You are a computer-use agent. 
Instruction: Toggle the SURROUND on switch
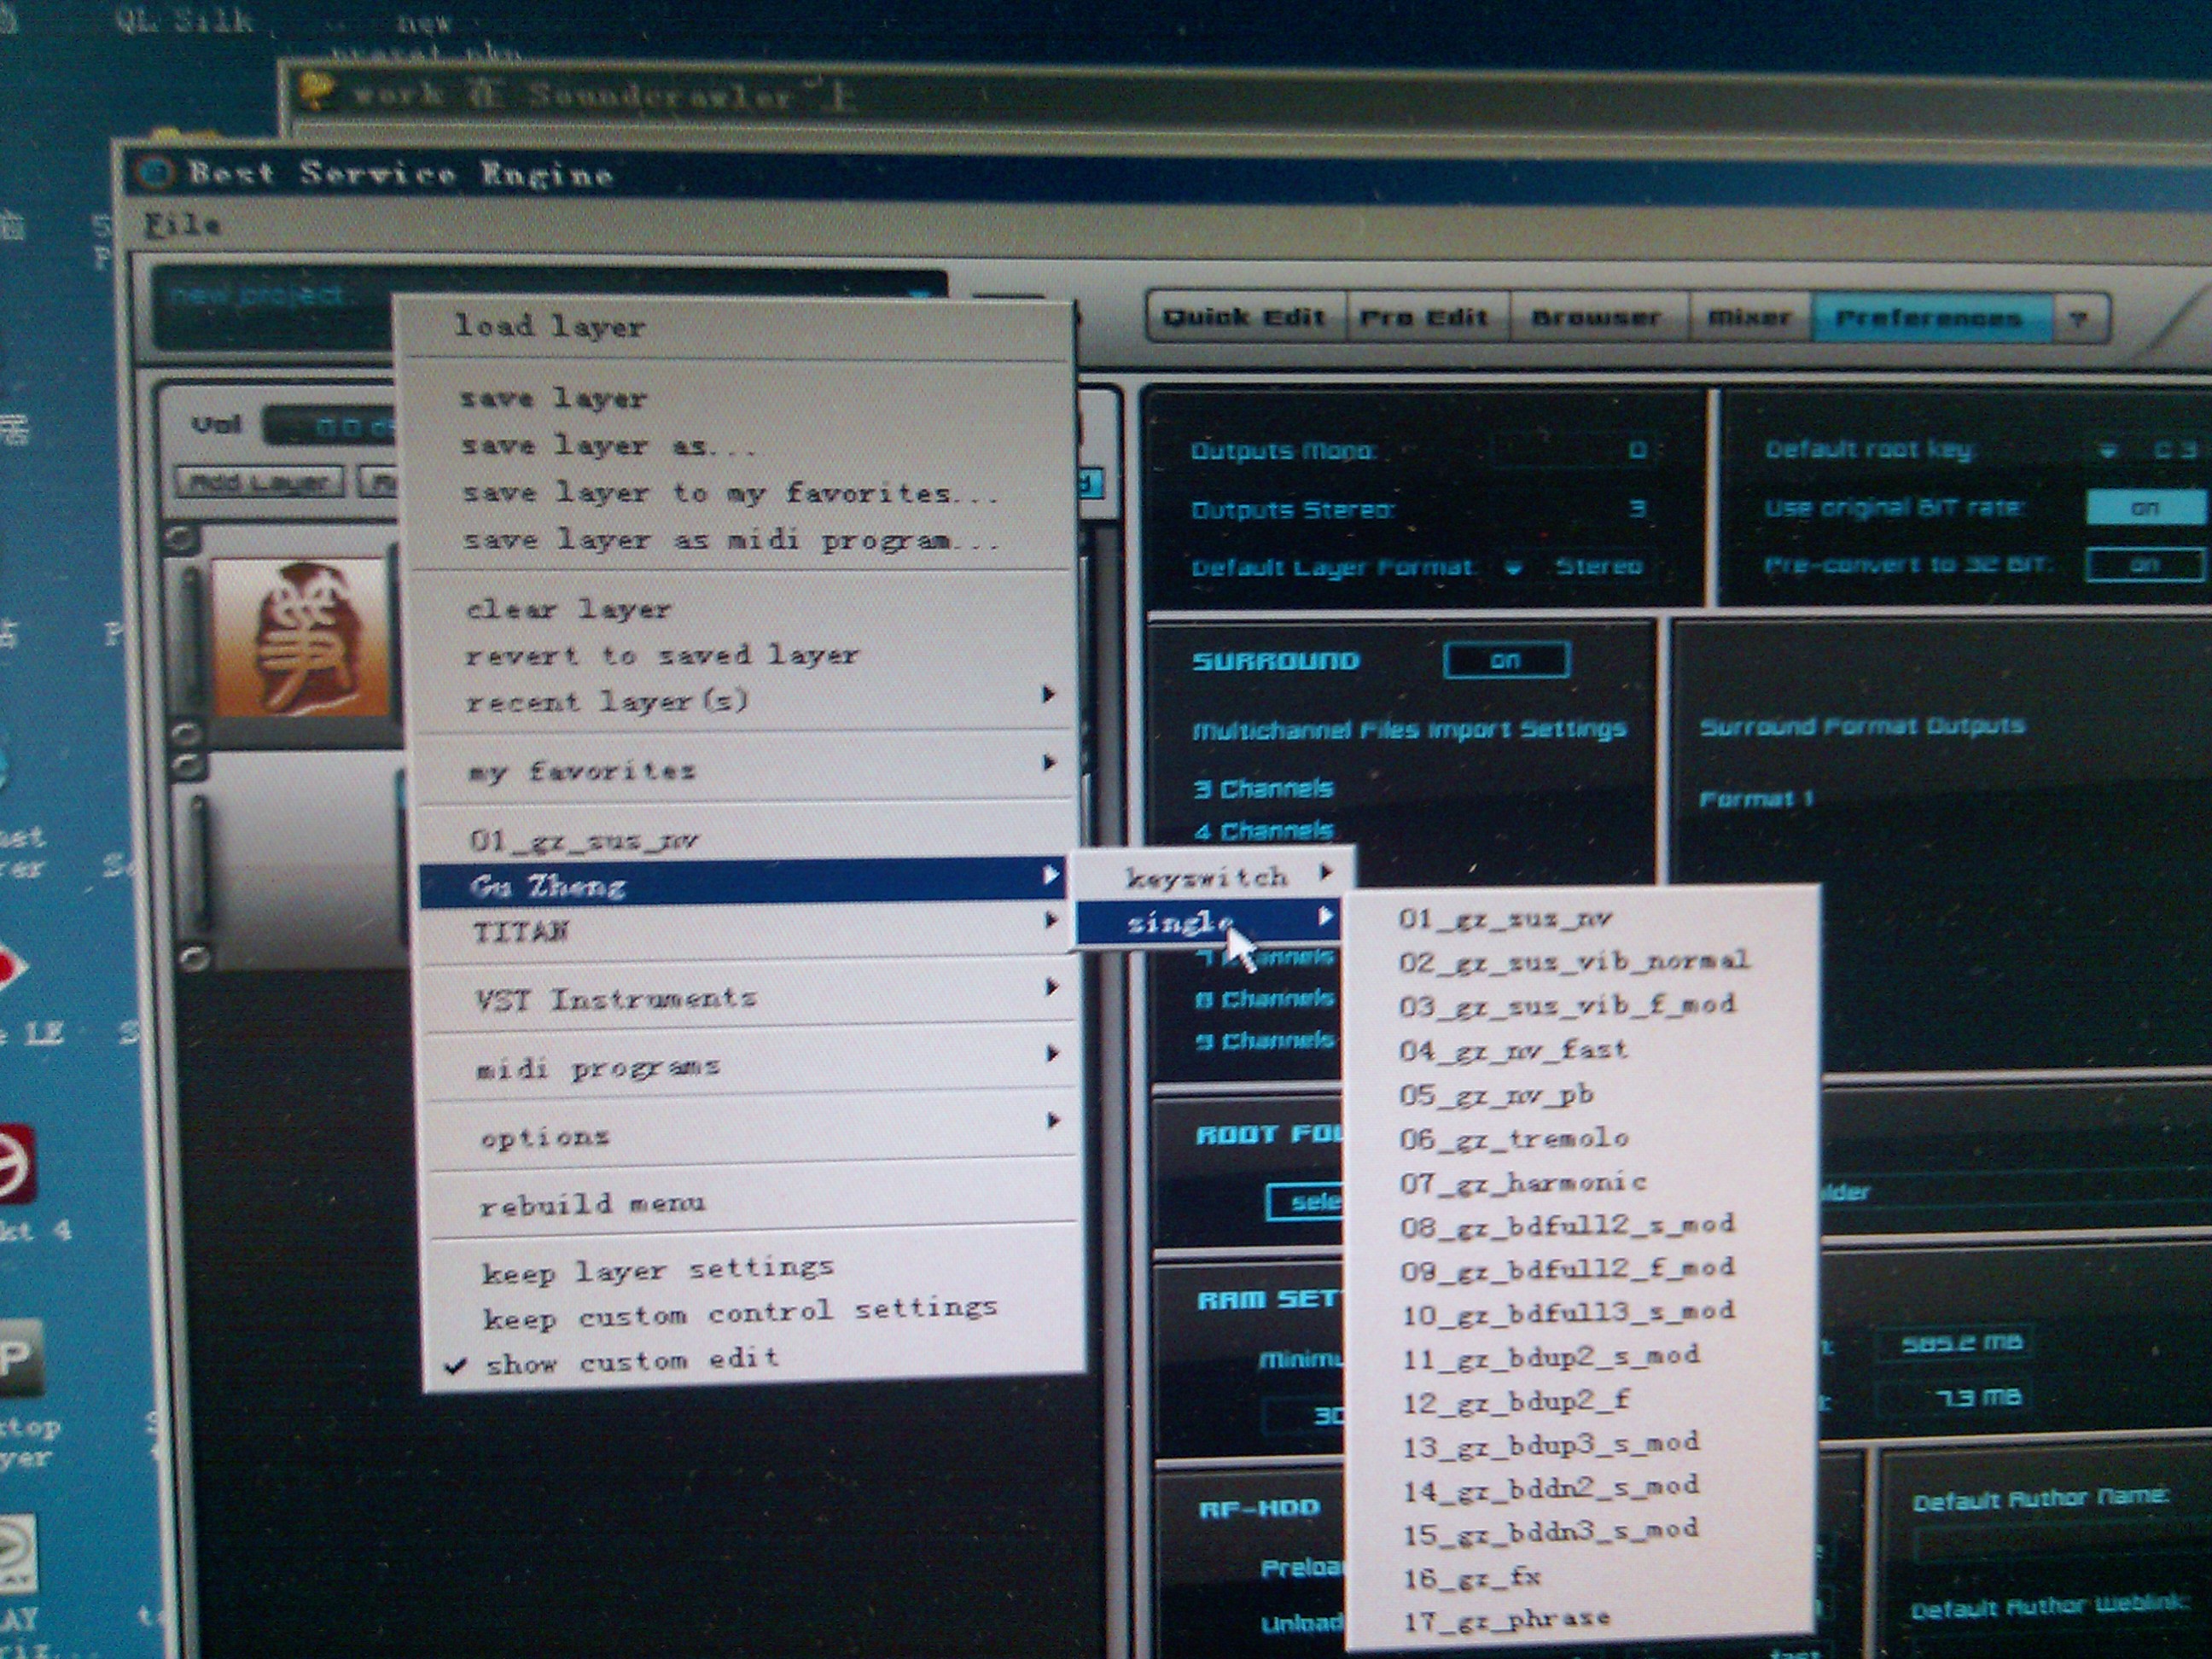pyautogui.click(x=1506, y=660)
